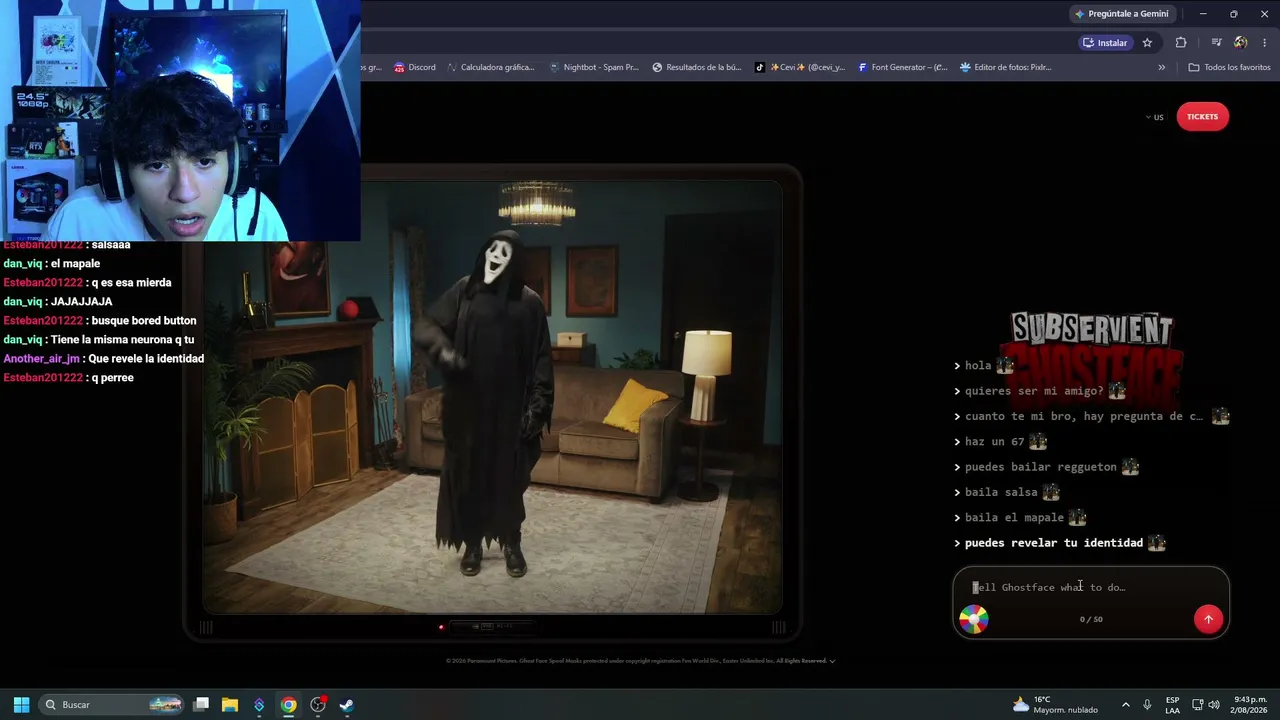1280x720 pixels.
Task: Select the "baila el mapale" entry
Action: [1020, 518]
